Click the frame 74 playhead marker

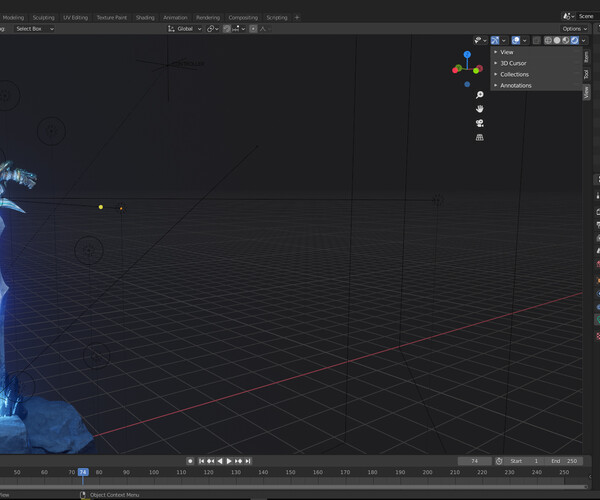pyautogui.click(x=83, y=472)
